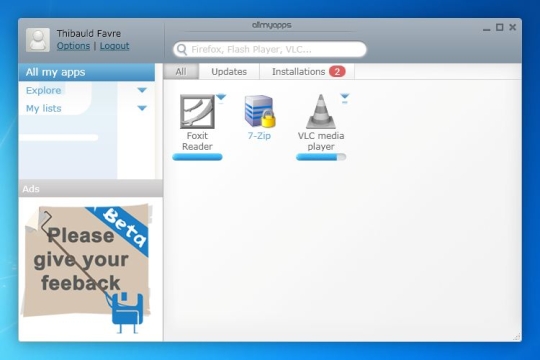Select All my apps in sidebar
The height and width of the screenshot is (360, 540).
(x=86, y=72)
